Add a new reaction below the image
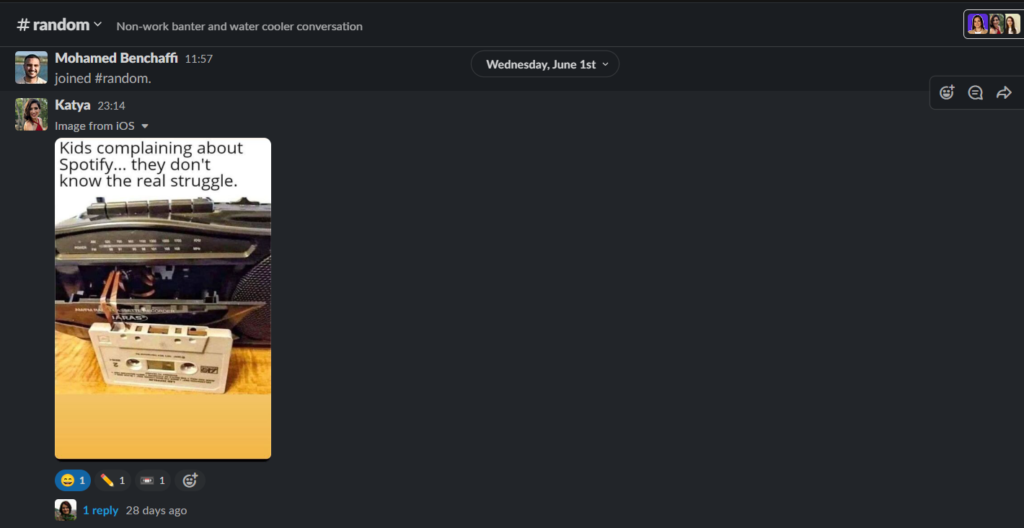The width and height of the screenshot is (1024, 528). coord(190,480)
